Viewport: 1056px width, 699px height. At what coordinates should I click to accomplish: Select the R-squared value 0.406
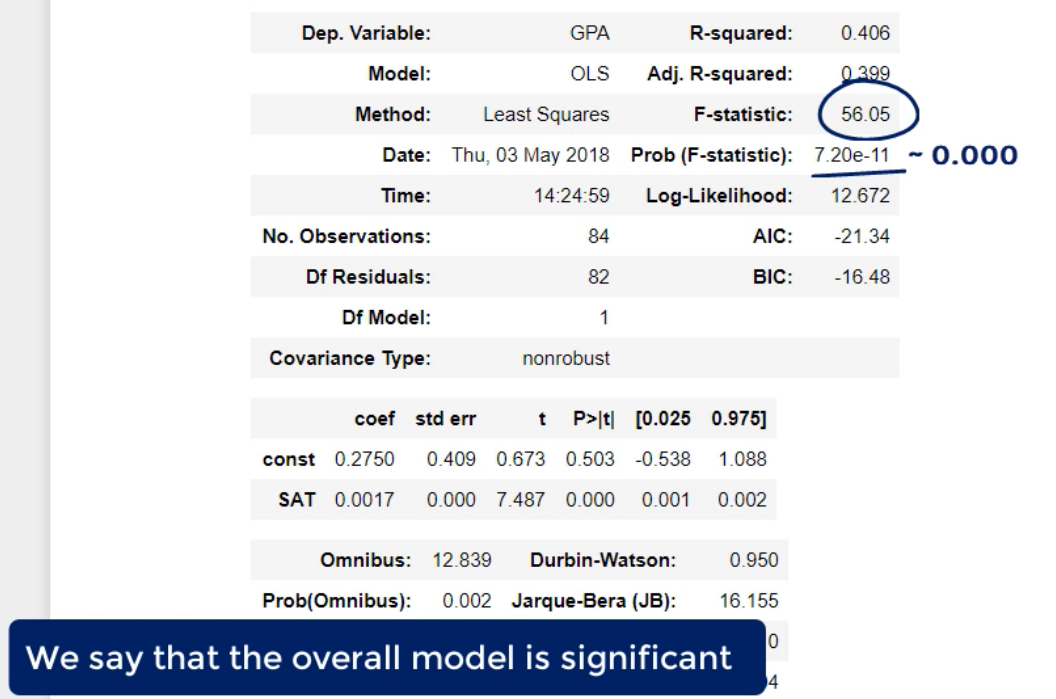865,33
